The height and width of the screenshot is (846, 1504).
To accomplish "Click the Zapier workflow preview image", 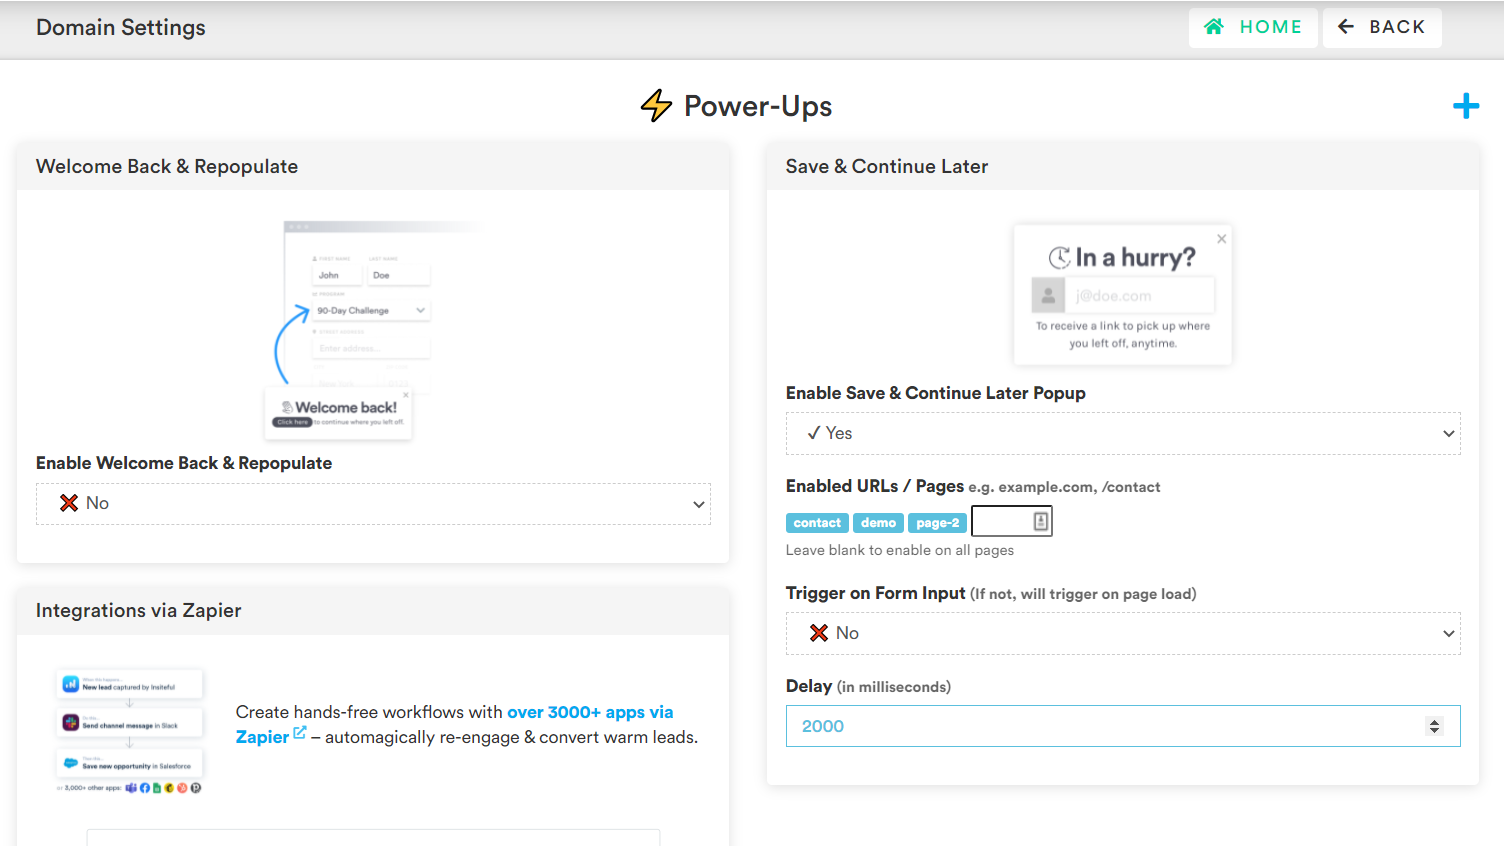I will [x=130, y=731].
